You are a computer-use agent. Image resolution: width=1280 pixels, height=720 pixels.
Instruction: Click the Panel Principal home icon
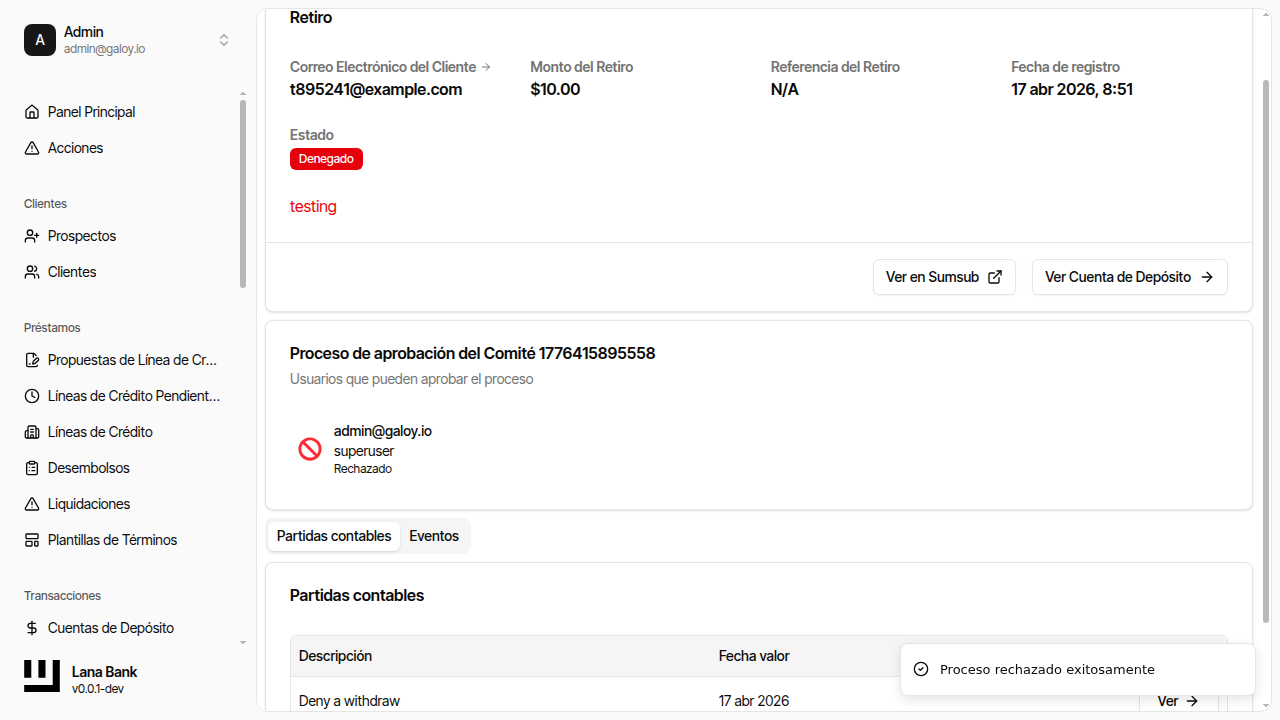click(x=32, y=112)
